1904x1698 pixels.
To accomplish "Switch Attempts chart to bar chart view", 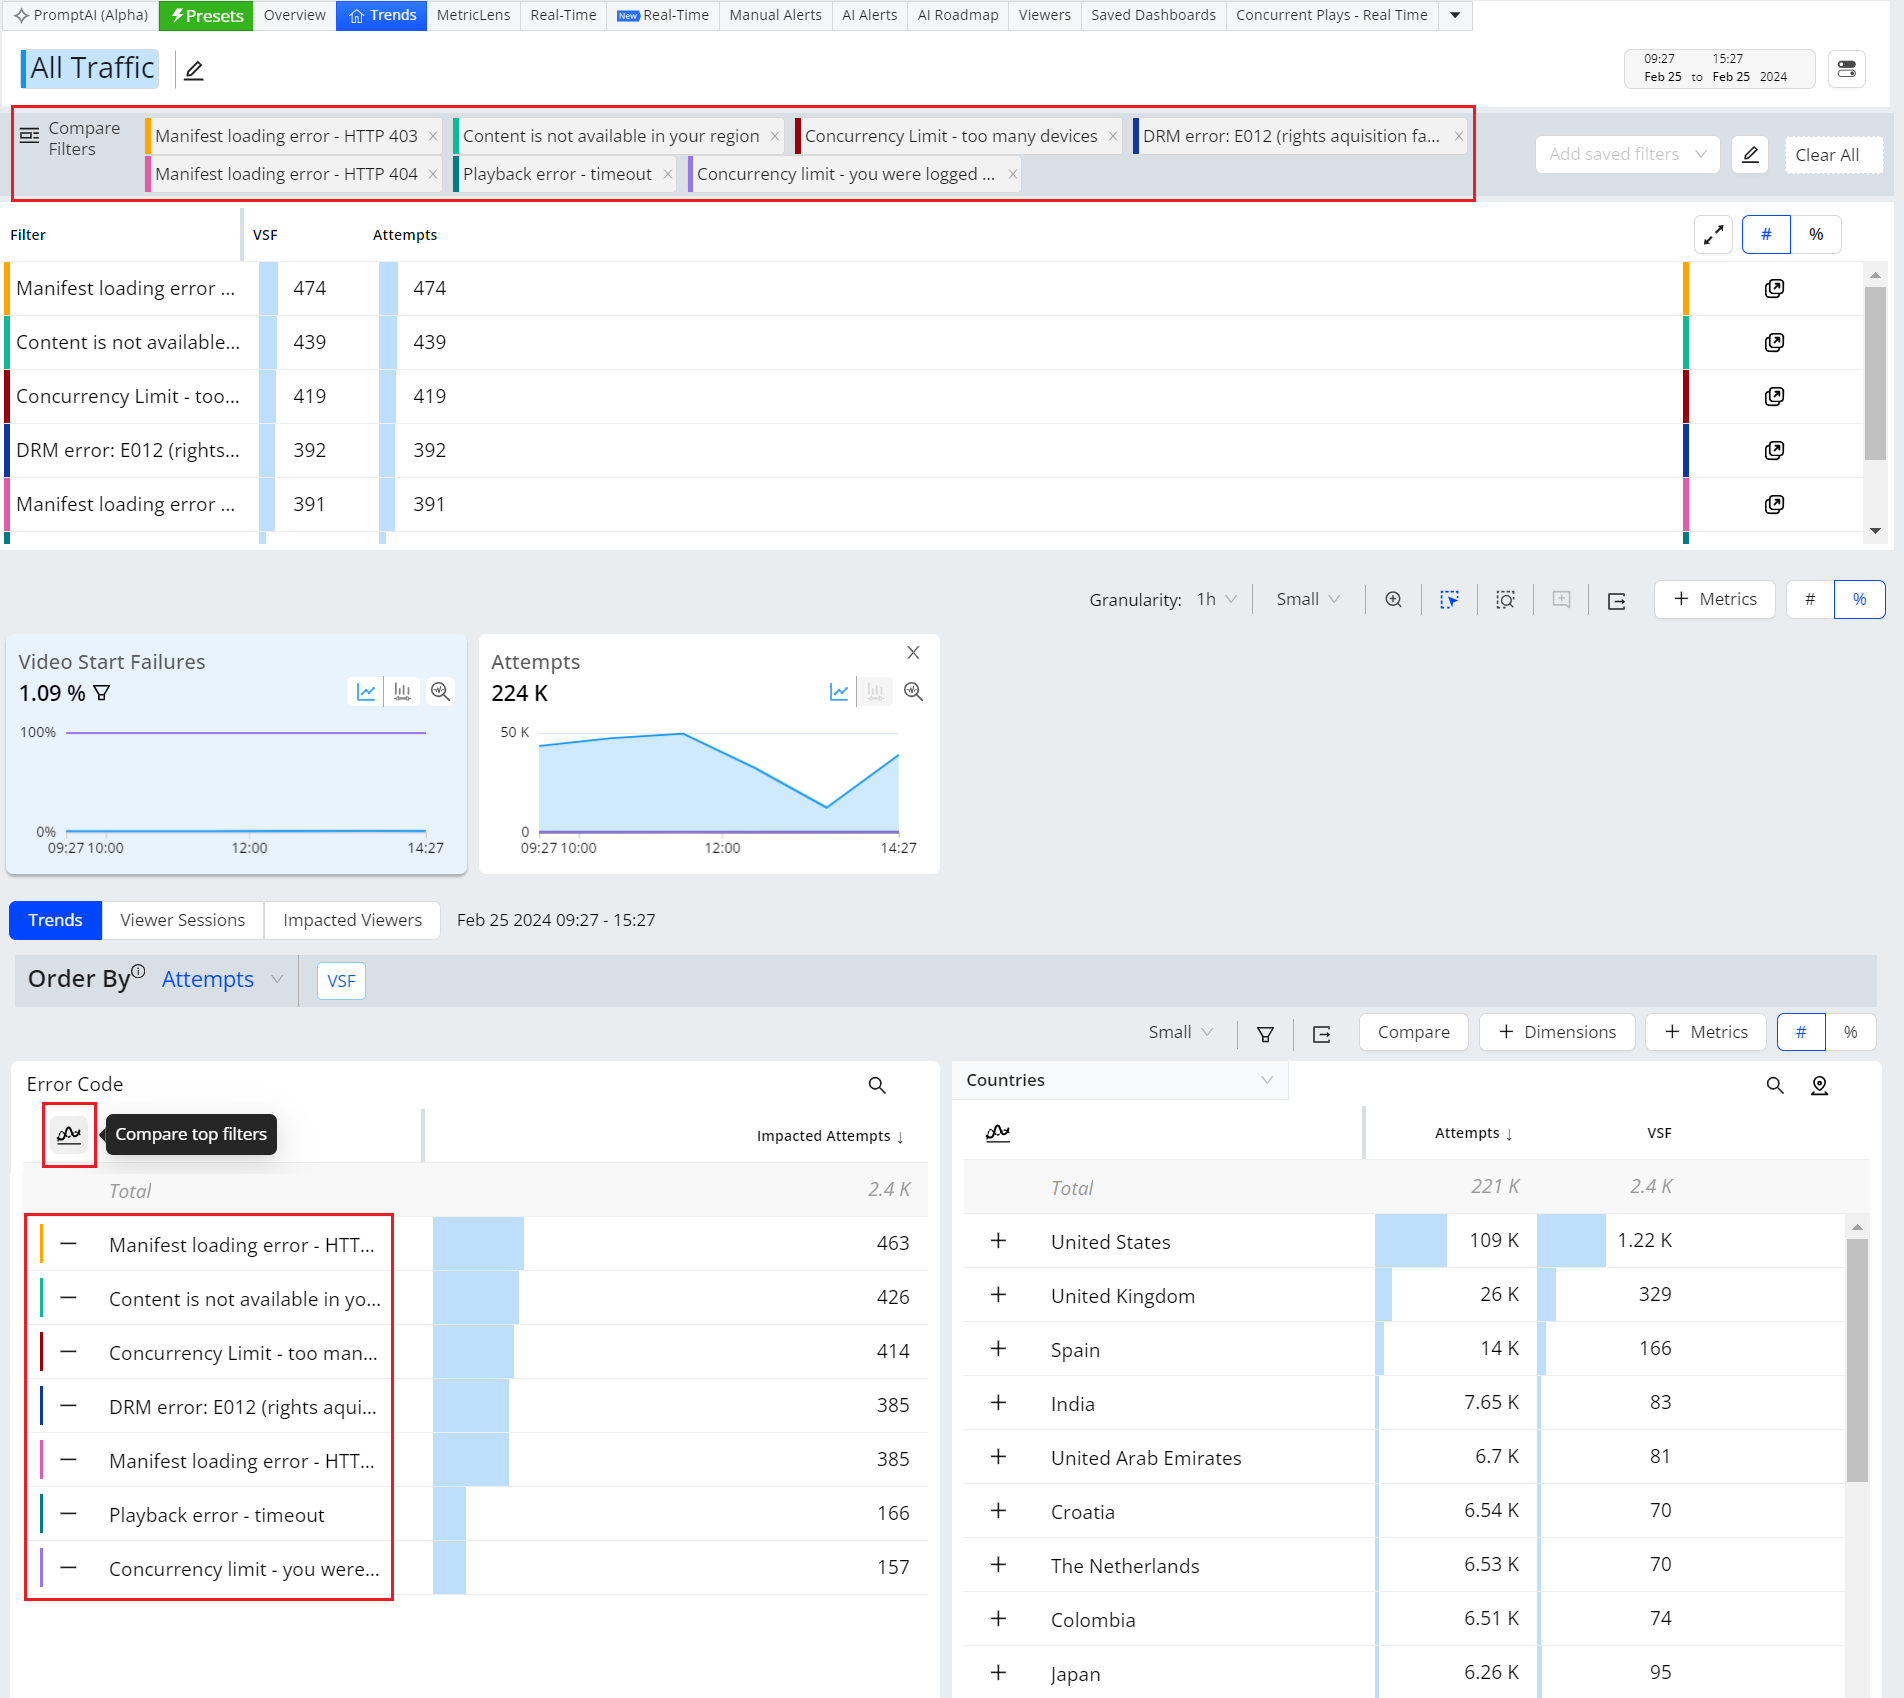I will pyautogui.click(x=875, y=692).
